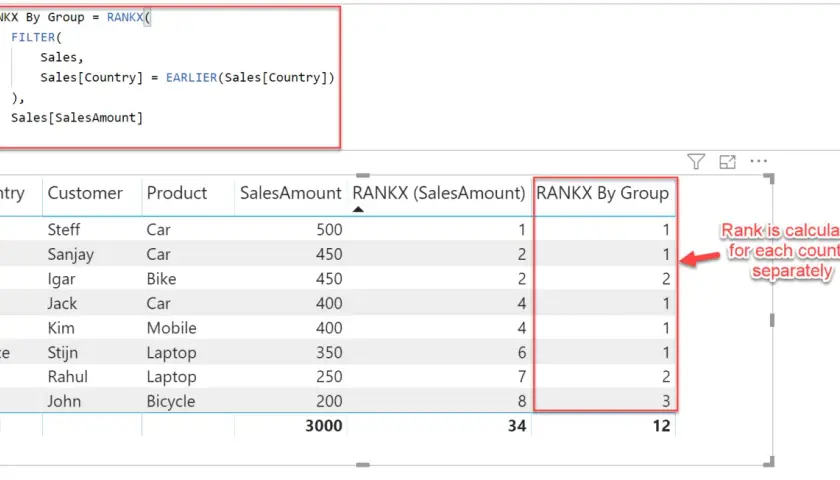The width and height of the screenshot is (840, 480).
Task: Sort by the Customer column header
Action: click(x=85, y=193)
